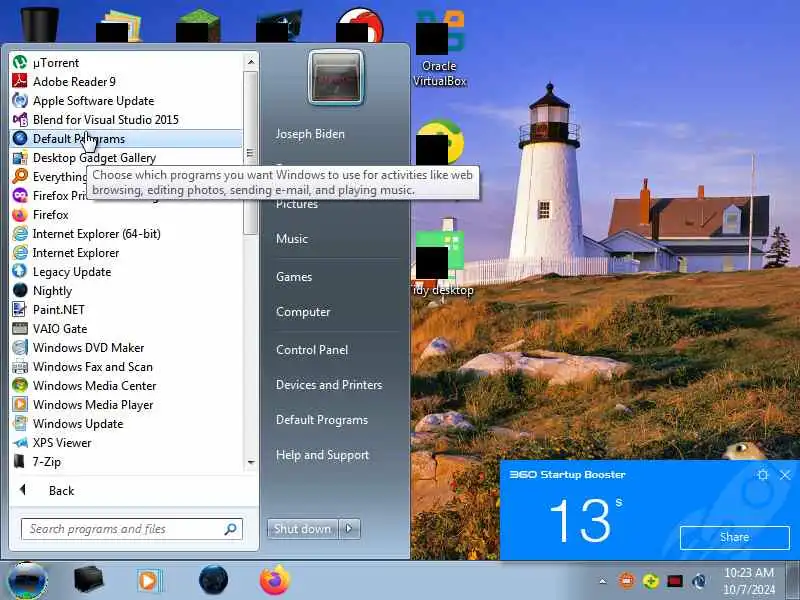
Task: Launch Firefox from the taskbar
Action: point(274,580)
